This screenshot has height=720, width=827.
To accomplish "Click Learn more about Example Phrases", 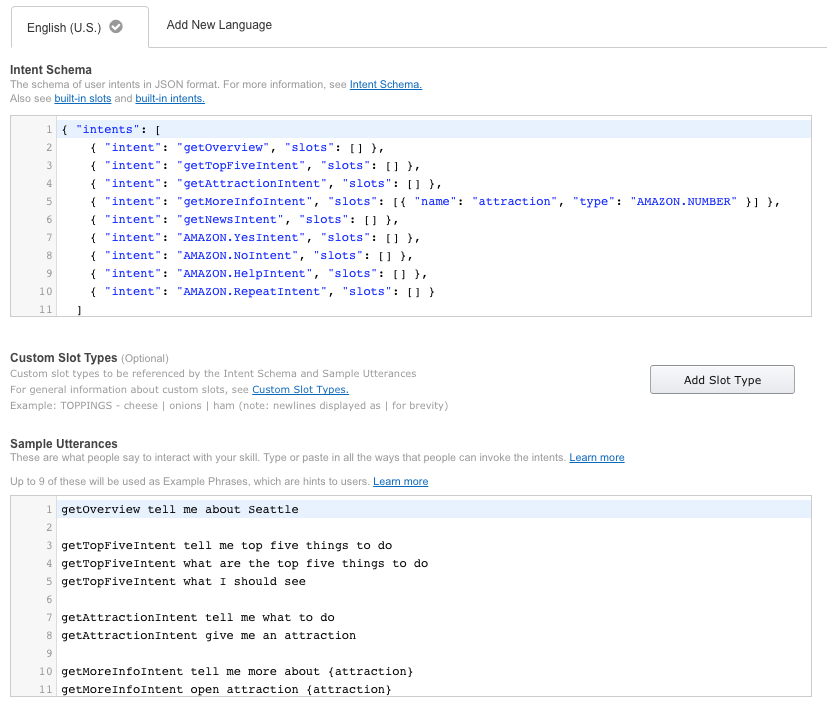I will tap(400, 482).
